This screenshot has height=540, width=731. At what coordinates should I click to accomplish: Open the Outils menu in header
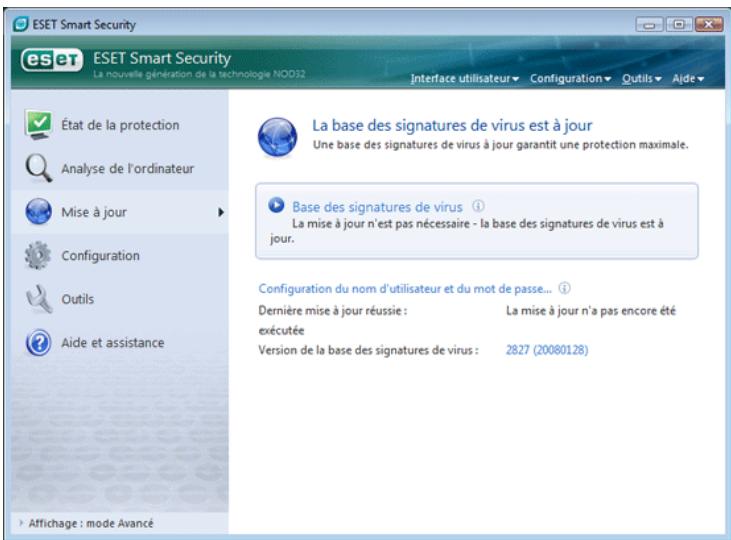(641, 78)
